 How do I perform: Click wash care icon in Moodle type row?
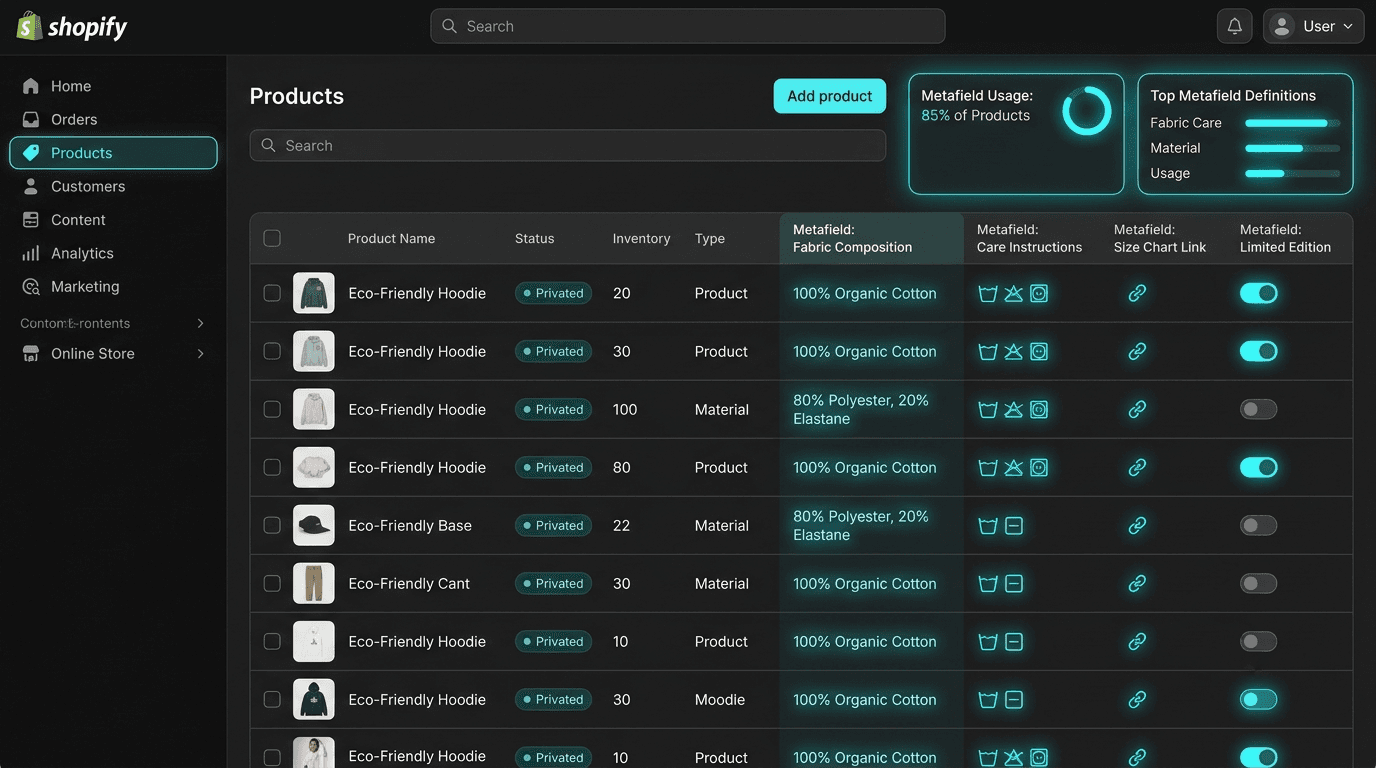(988, 700)
